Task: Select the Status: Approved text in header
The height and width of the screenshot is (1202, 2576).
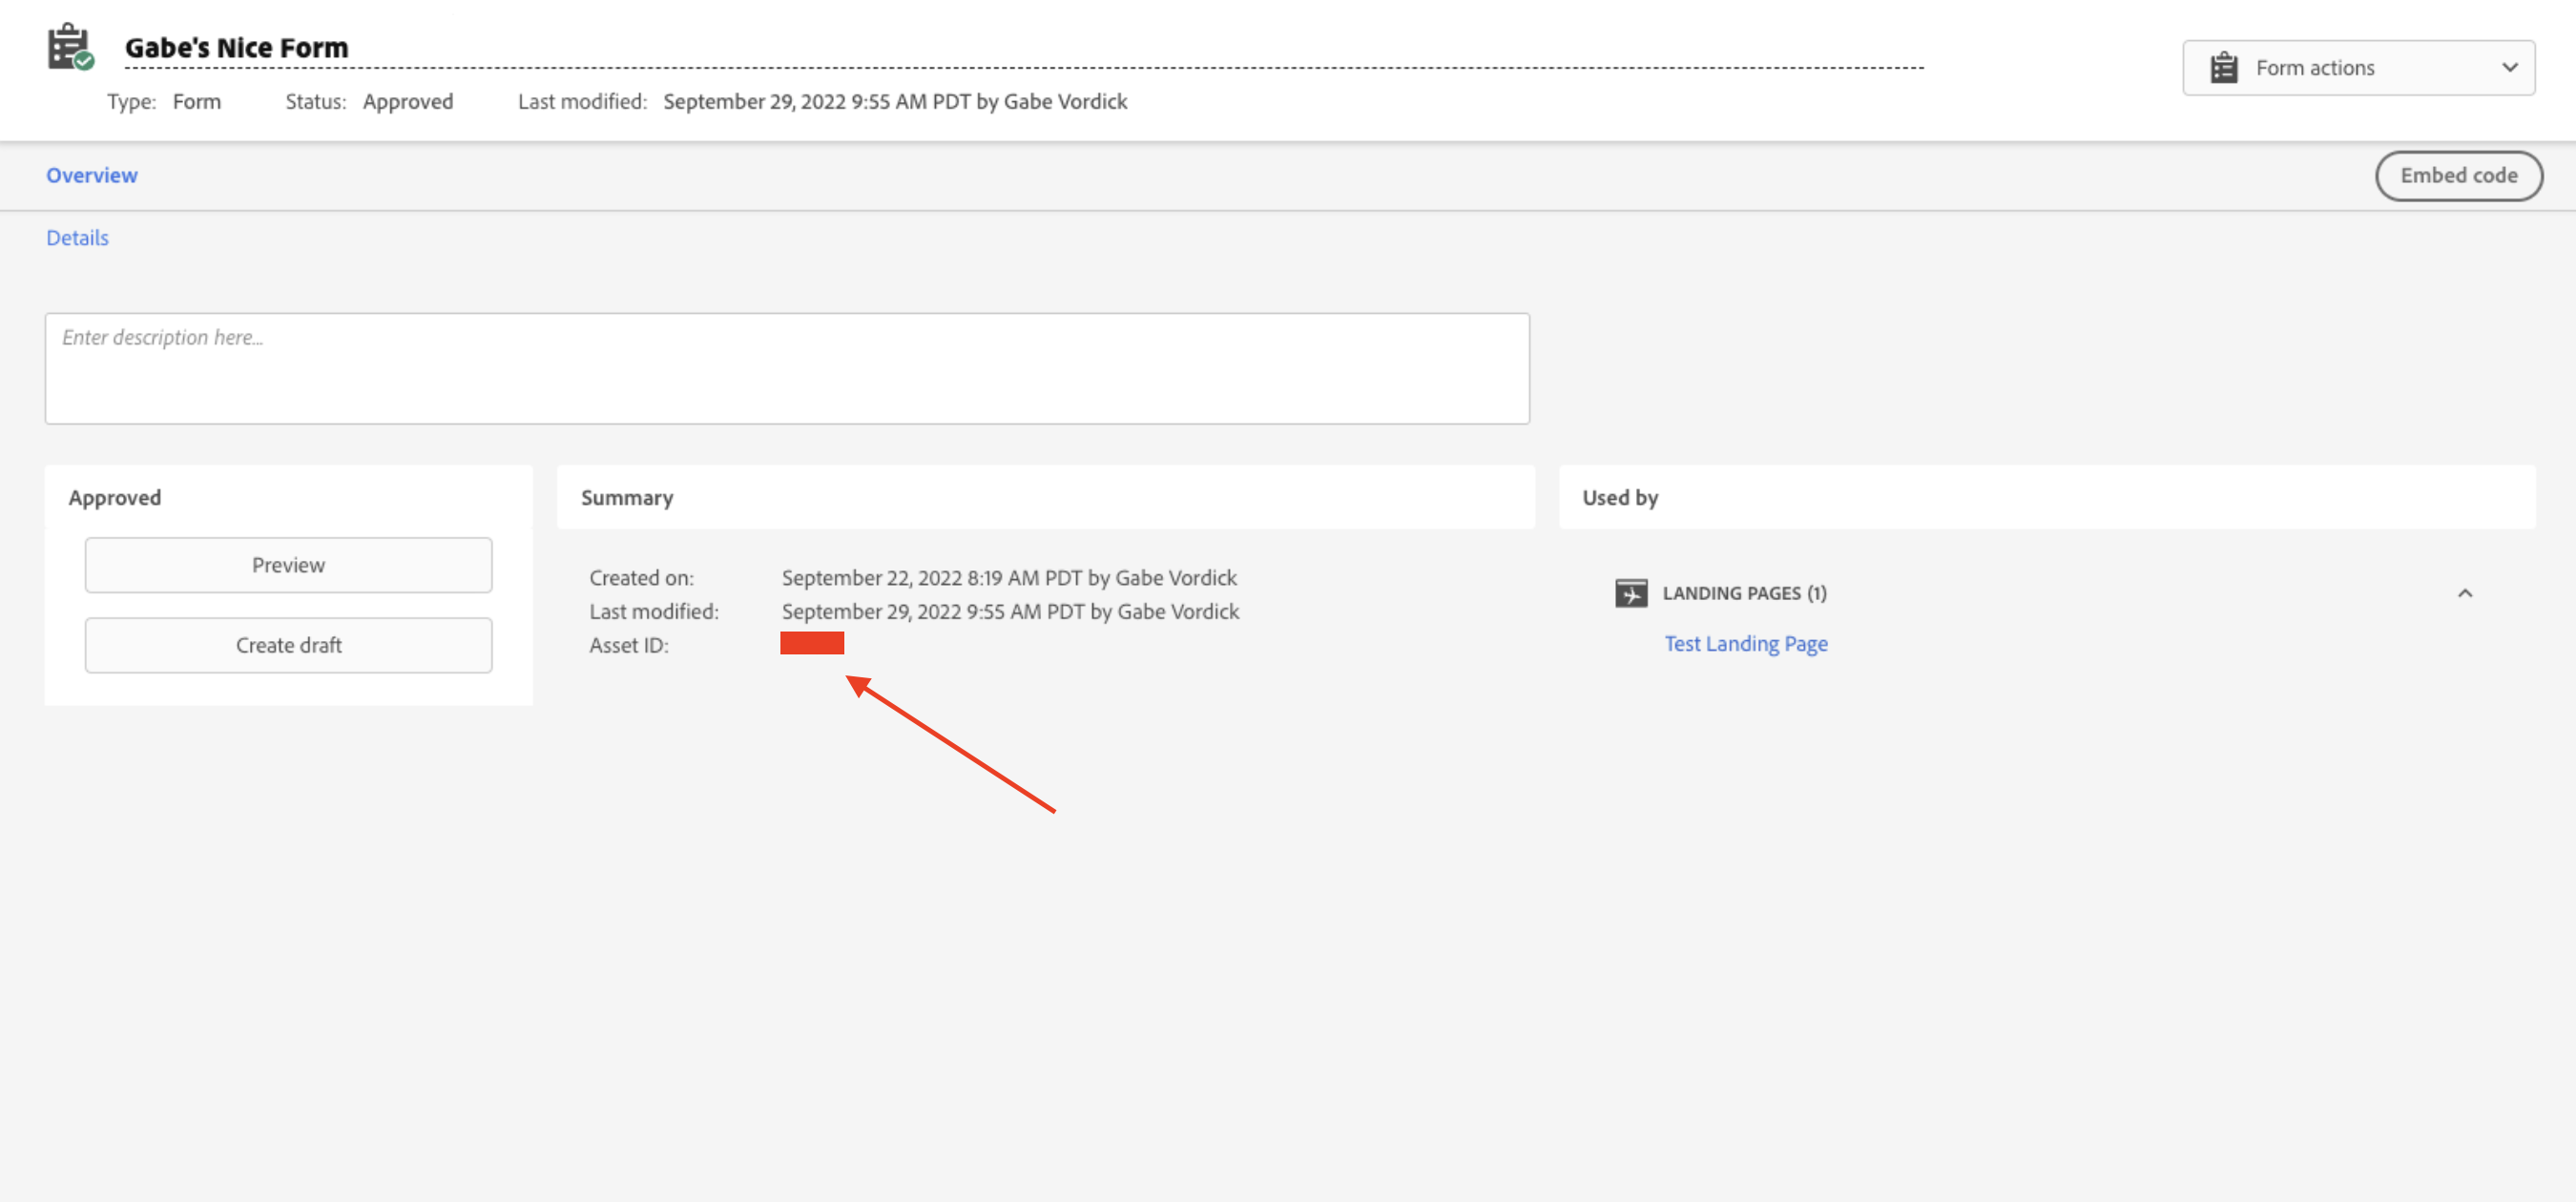Action: tap(369, 101)
